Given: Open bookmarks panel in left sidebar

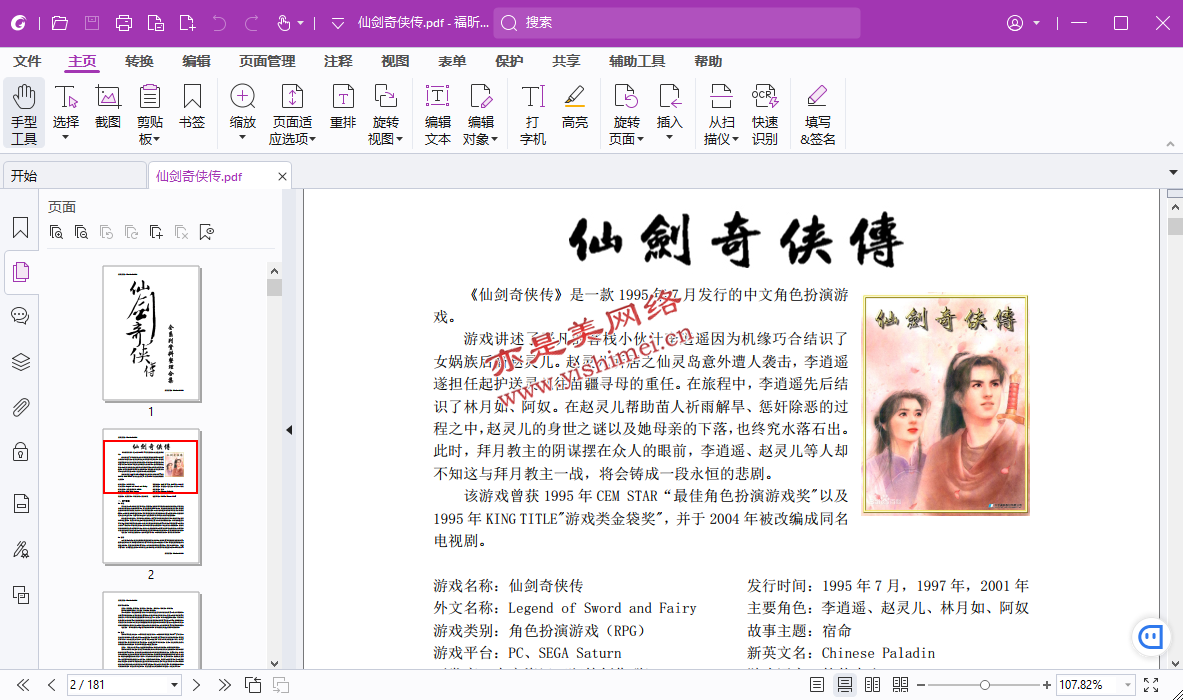Looking at the screenshot, I should (20, 227).
